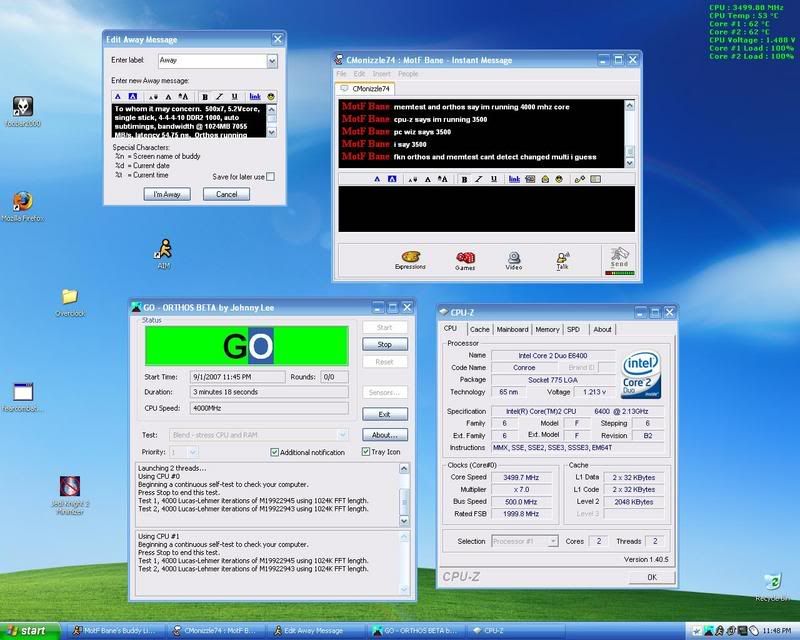Shrink font size in Edit Away Message toolbar
The height and width of the screenshot is (640, 800).
coord(153,96)
